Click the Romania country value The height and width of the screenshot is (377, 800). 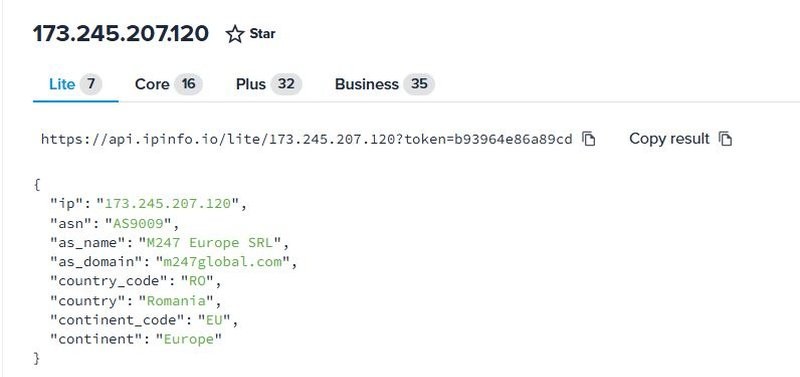tap(177, 300)
